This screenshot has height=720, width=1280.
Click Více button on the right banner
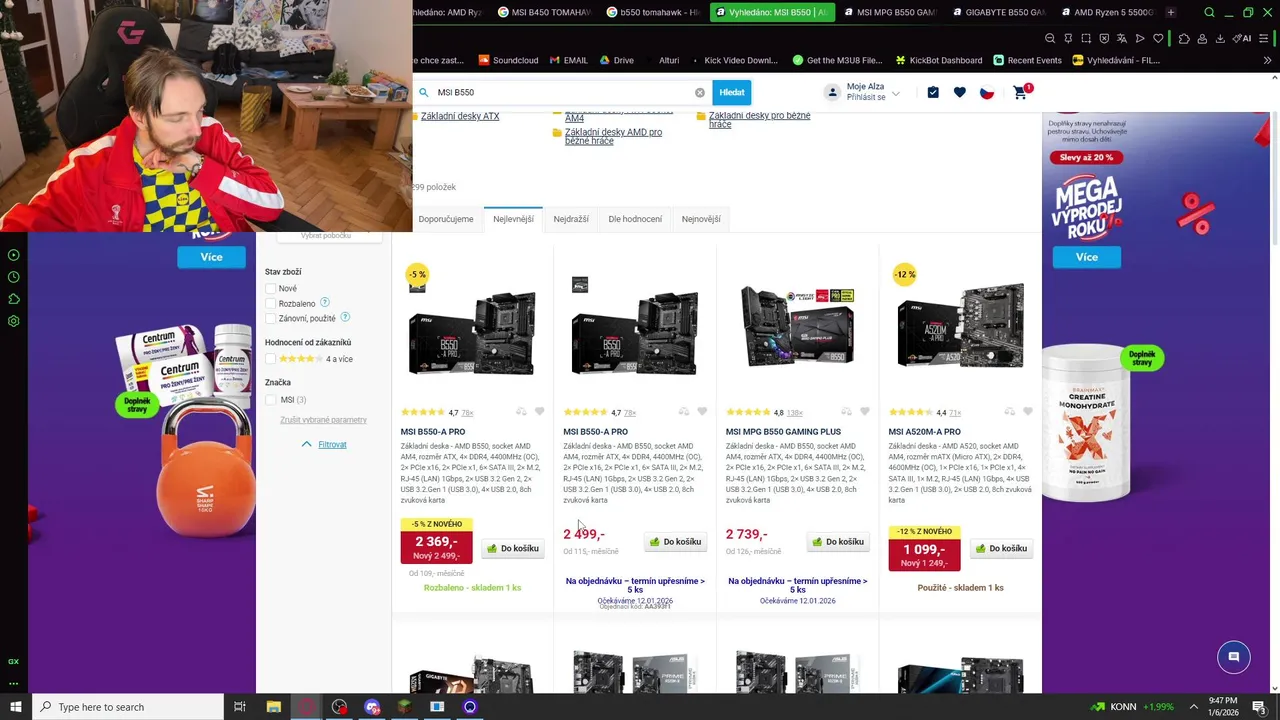coord(1087,257)
